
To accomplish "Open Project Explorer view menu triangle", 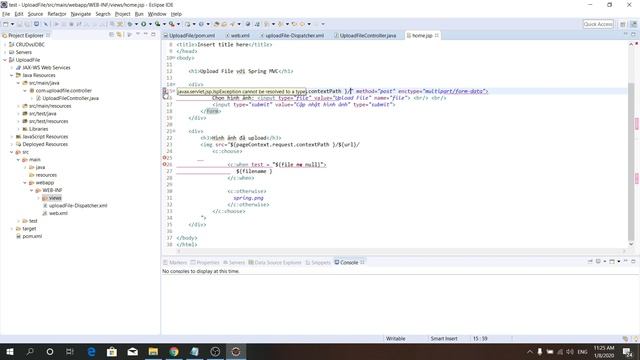I will (138, 35).
